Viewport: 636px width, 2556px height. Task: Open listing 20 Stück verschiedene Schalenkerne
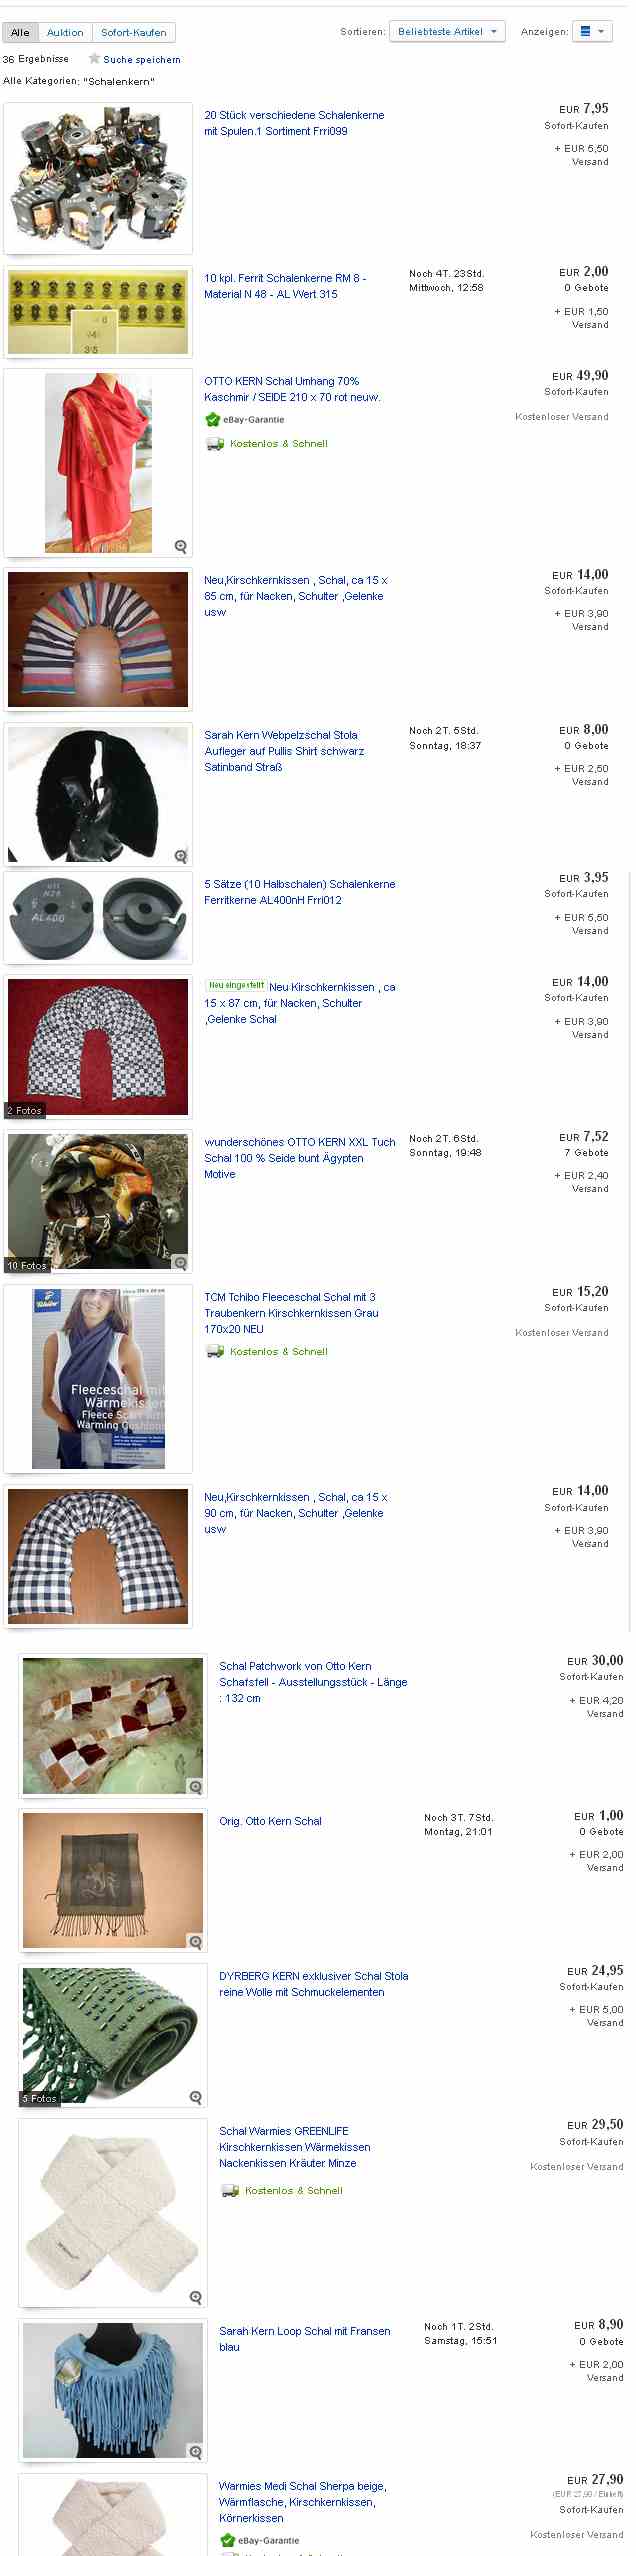click(294, 123)
